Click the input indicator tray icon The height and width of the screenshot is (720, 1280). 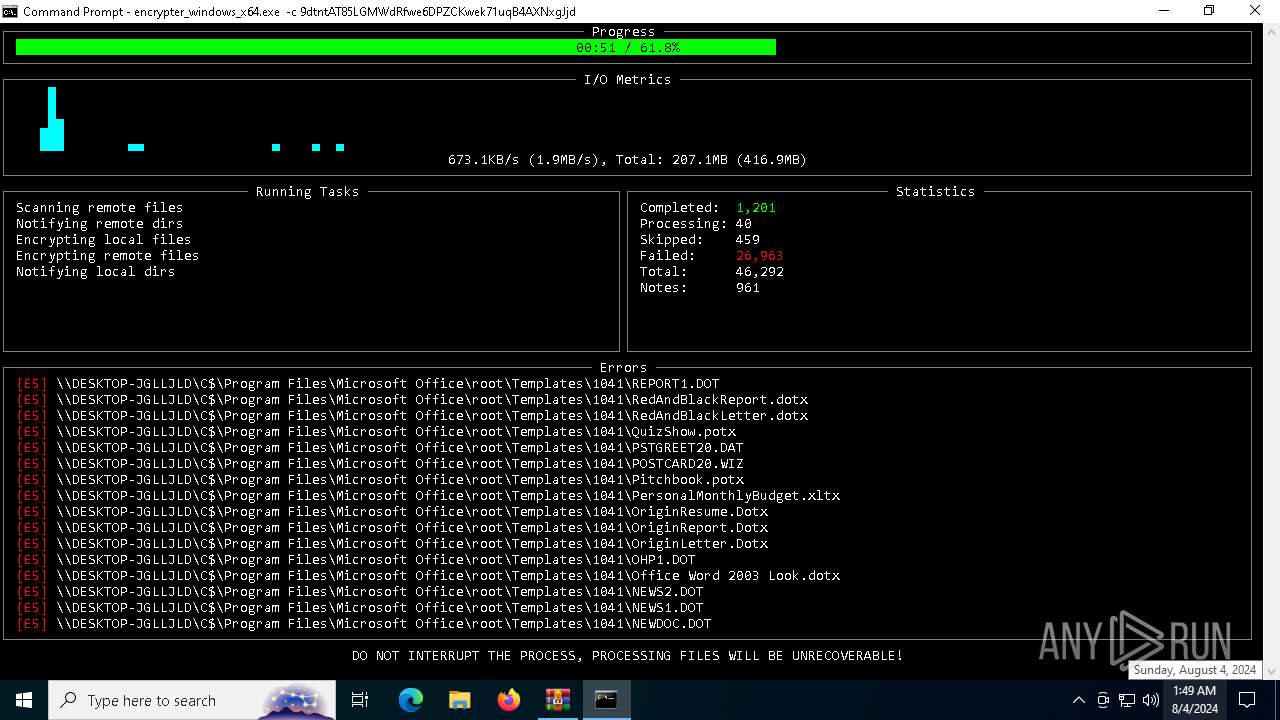1102,700
